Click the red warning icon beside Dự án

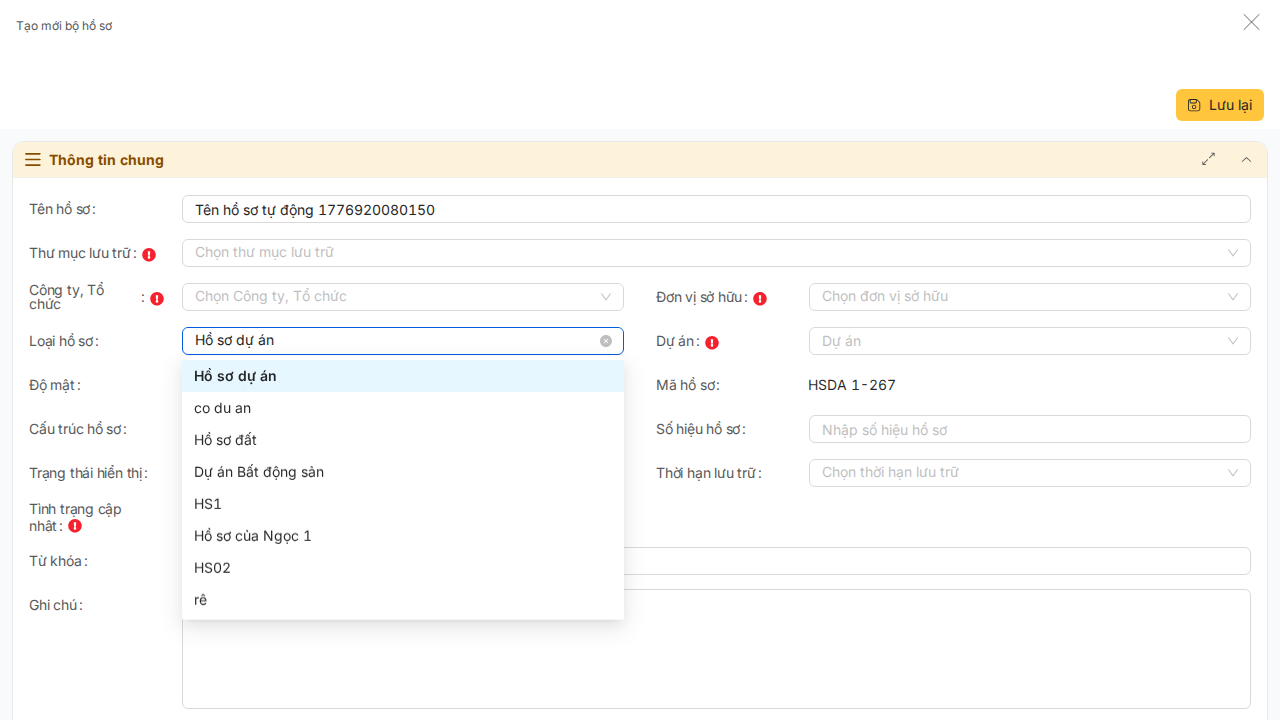pos(712,342)
